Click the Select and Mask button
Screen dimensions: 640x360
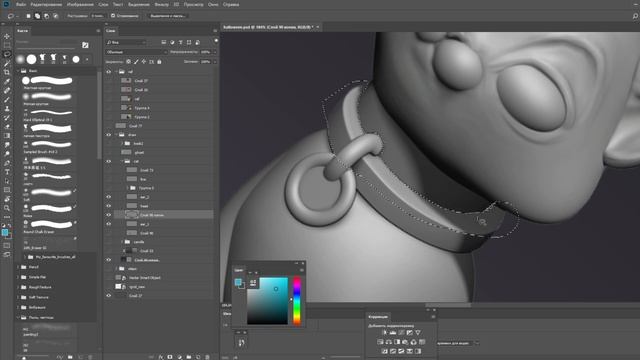tap(168, 16)
